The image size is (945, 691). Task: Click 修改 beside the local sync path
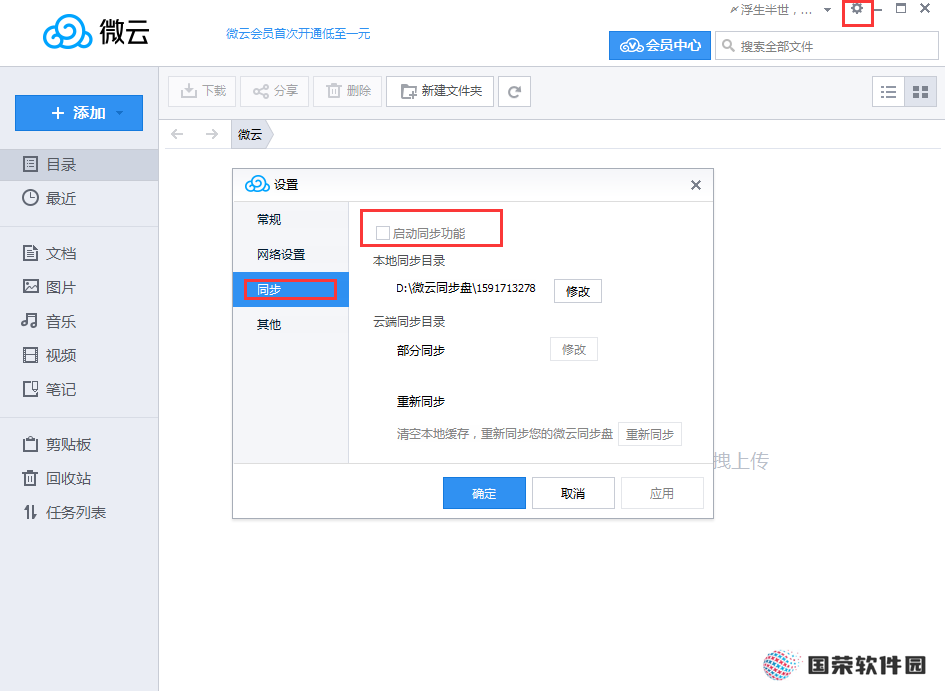[577, 292]
